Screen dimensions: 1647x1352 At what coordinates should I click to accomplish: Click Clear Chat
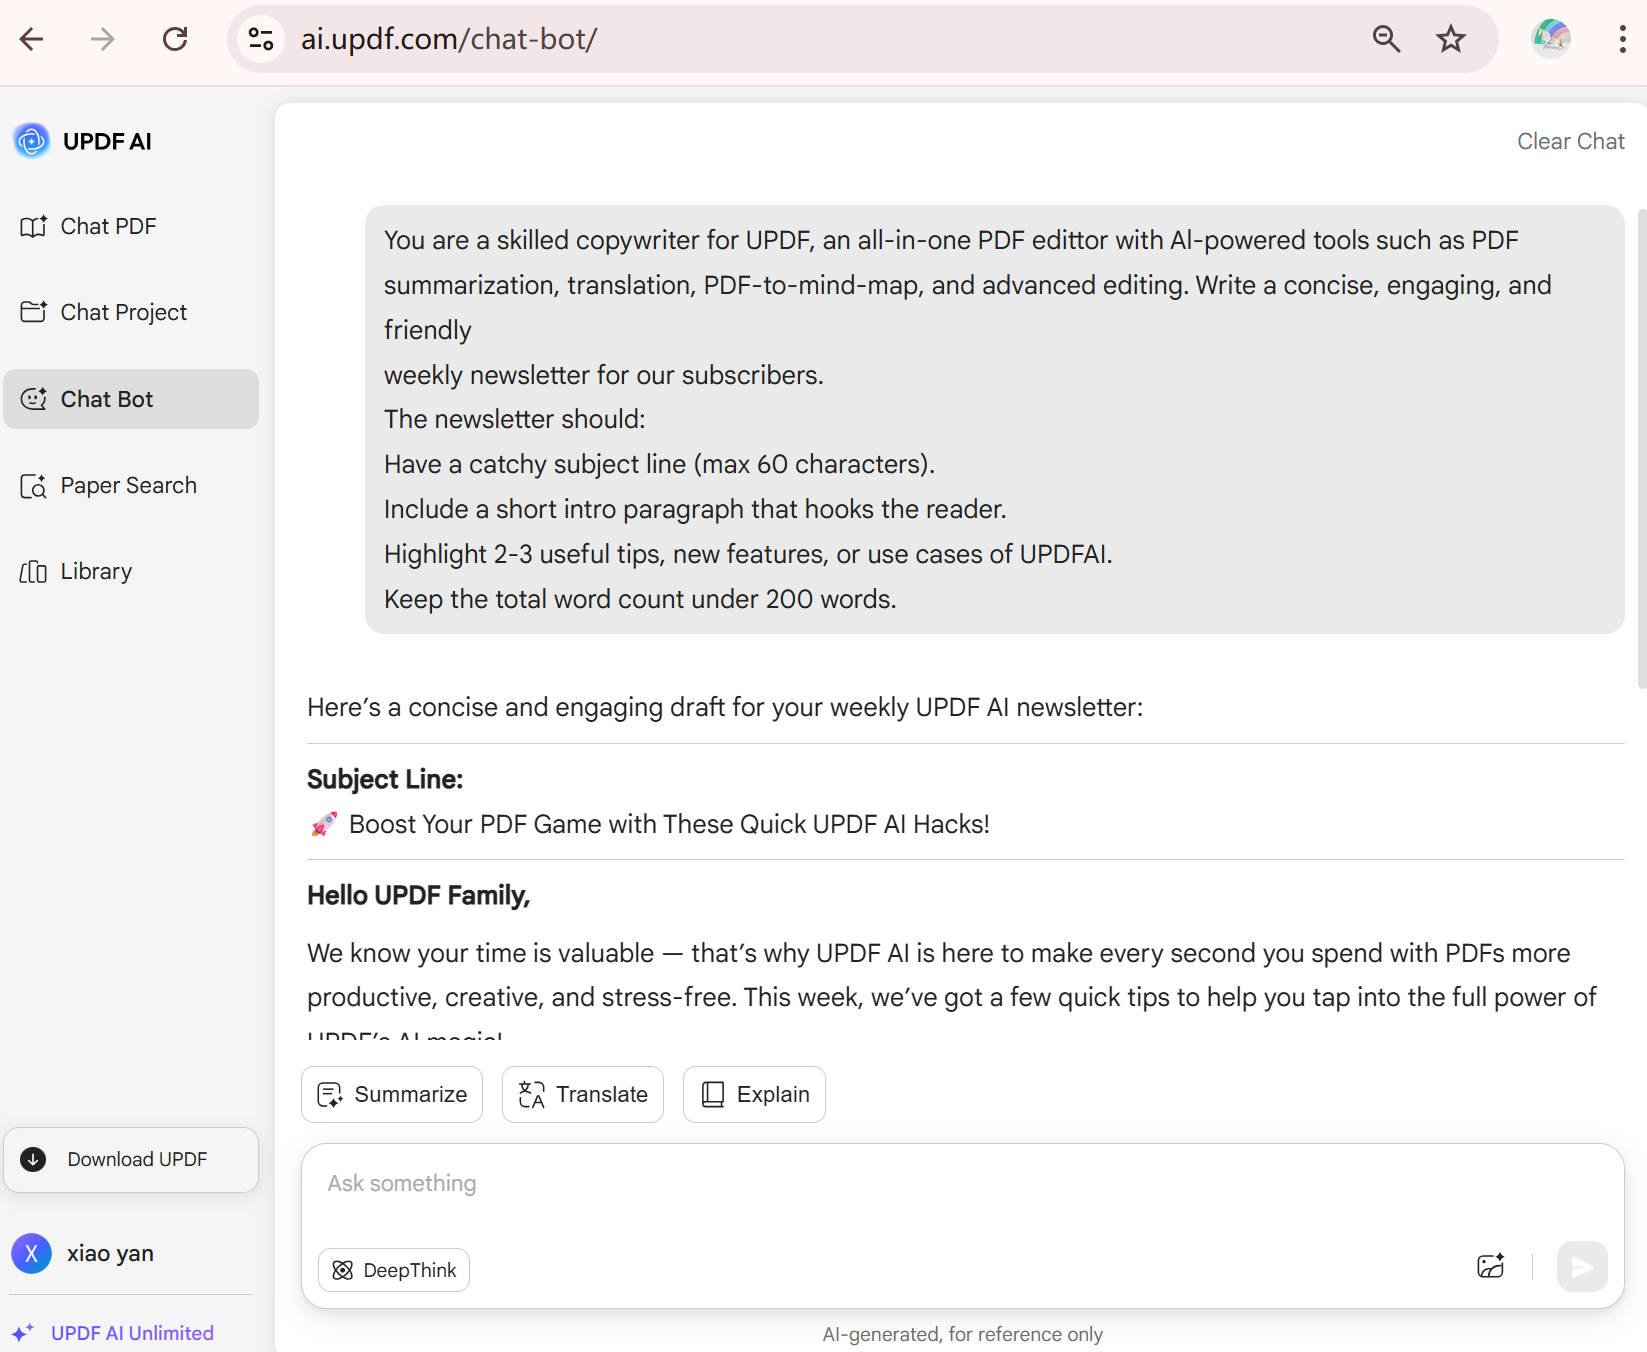[1571, 141]
